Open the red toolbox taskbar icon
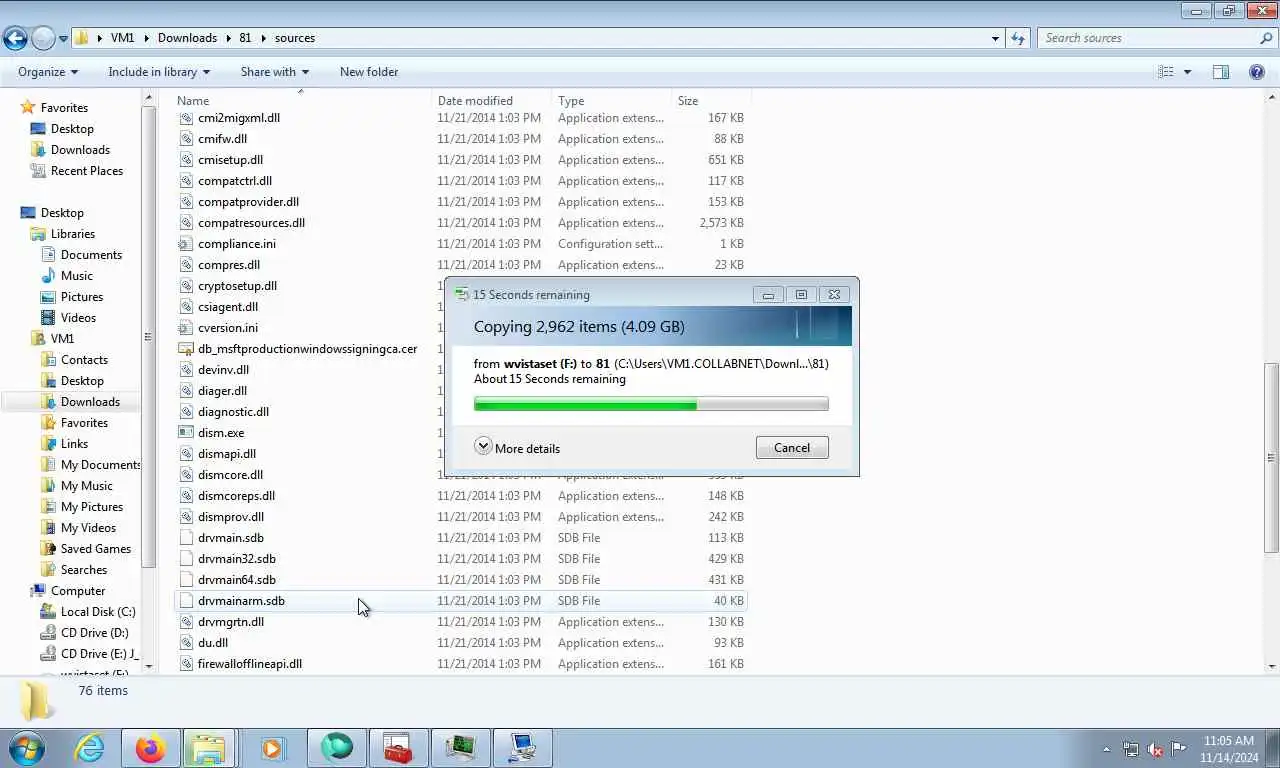 coord(398,748)
